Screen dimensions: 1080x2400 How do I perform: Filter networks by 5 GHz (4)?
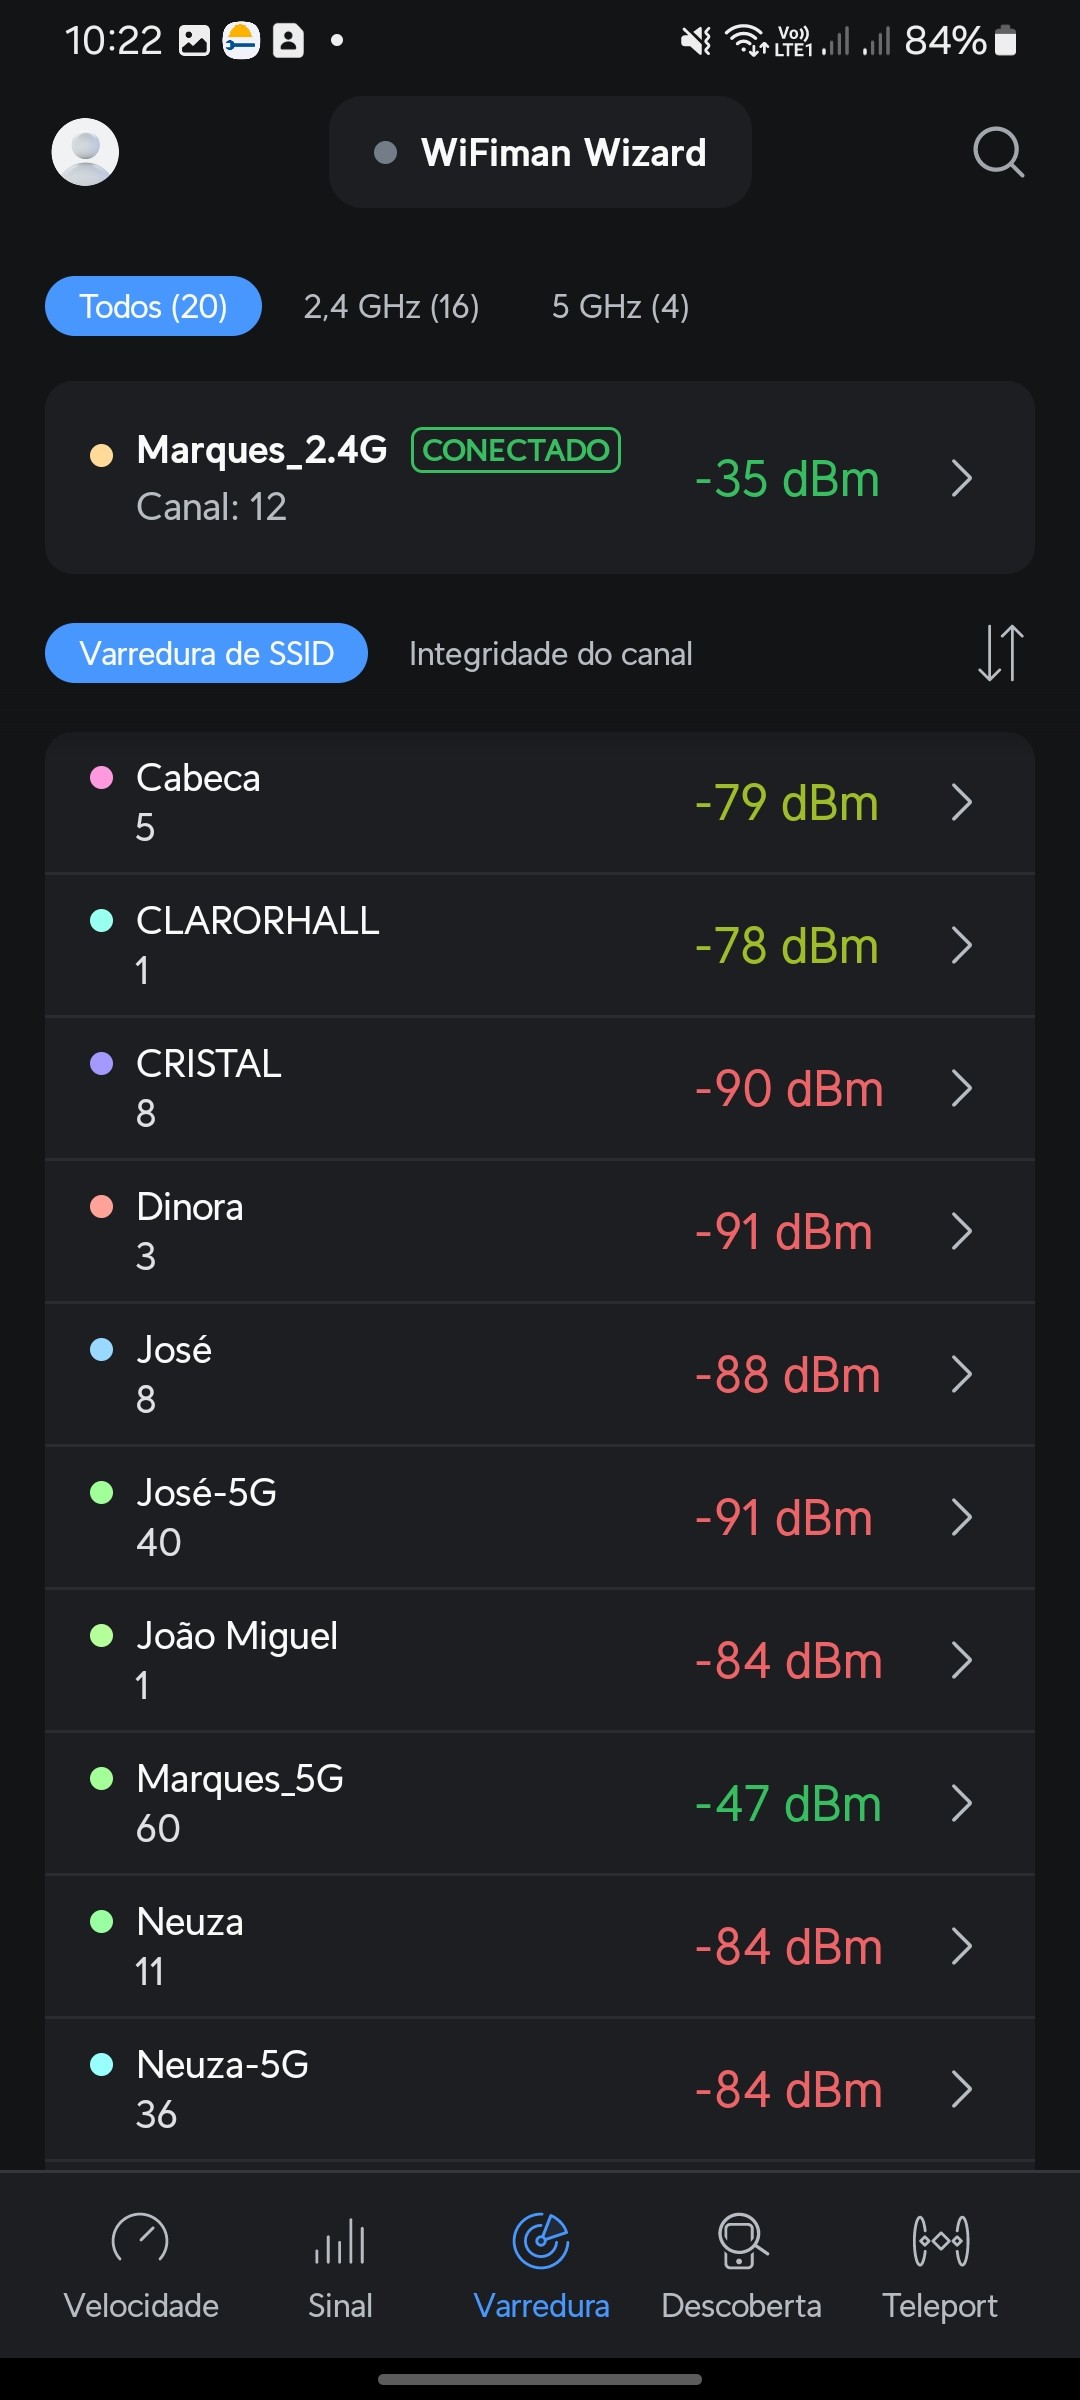point(620,306)
